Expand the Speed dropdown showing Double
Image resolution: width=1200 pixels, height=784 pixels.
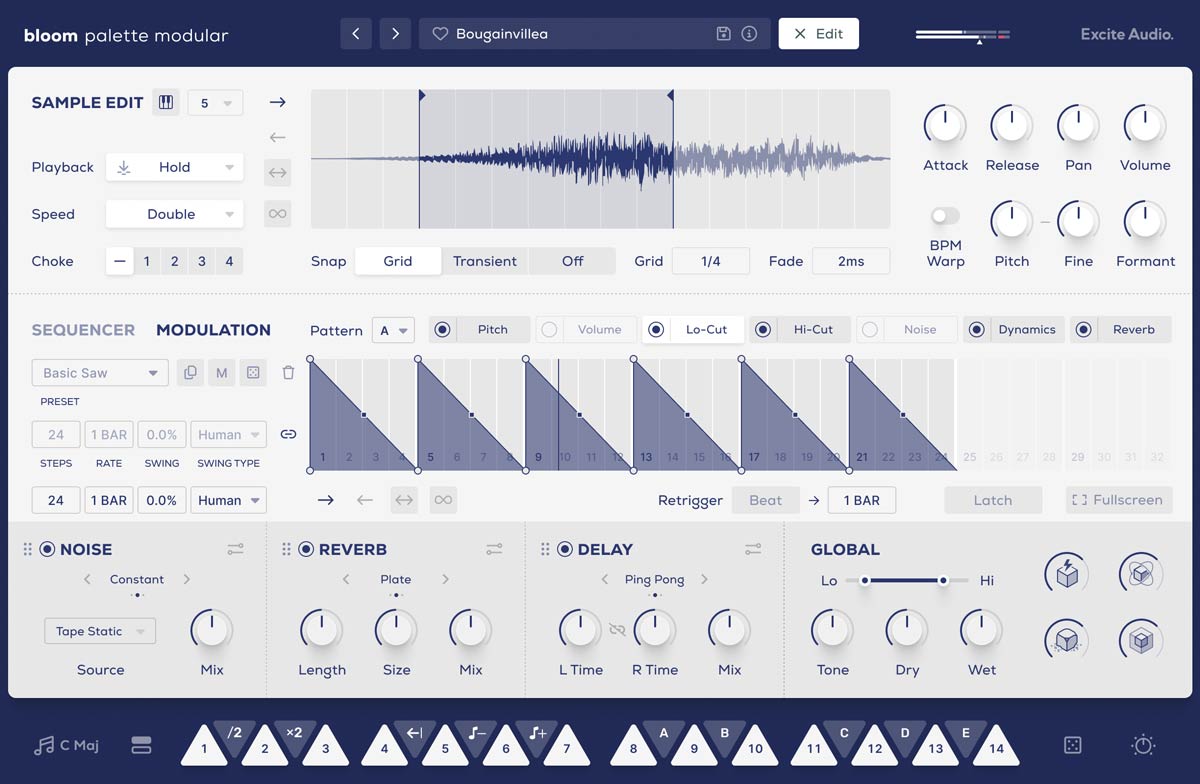pyautogui.click(x=174, y=214)
